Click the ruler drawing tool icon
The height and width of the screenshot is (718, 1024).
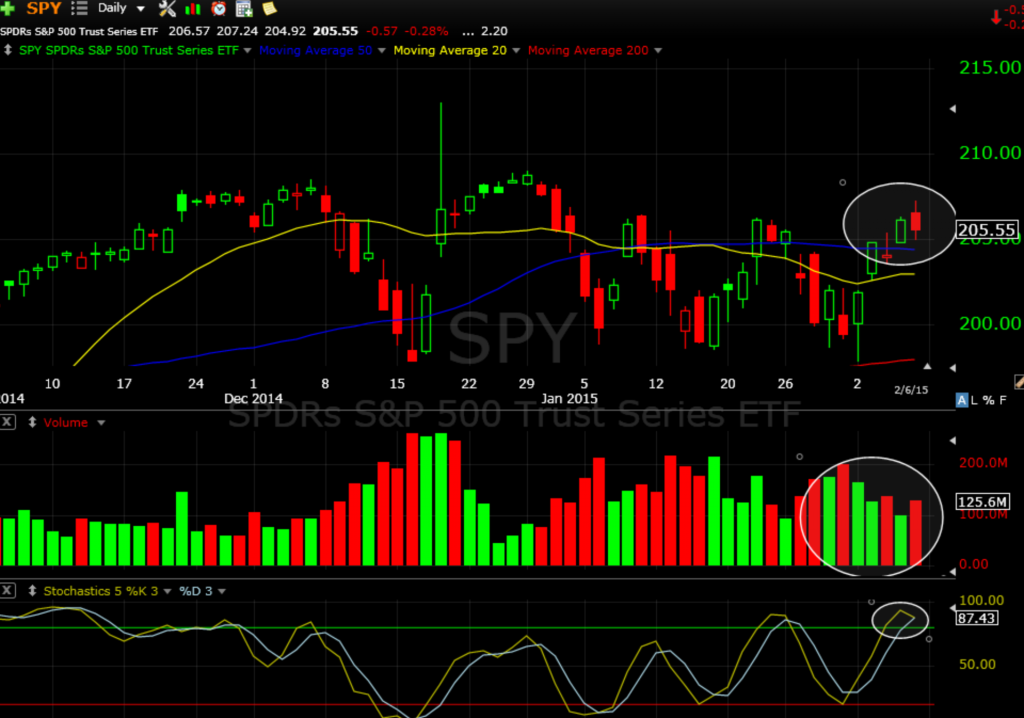click(x=1019, y=382)
